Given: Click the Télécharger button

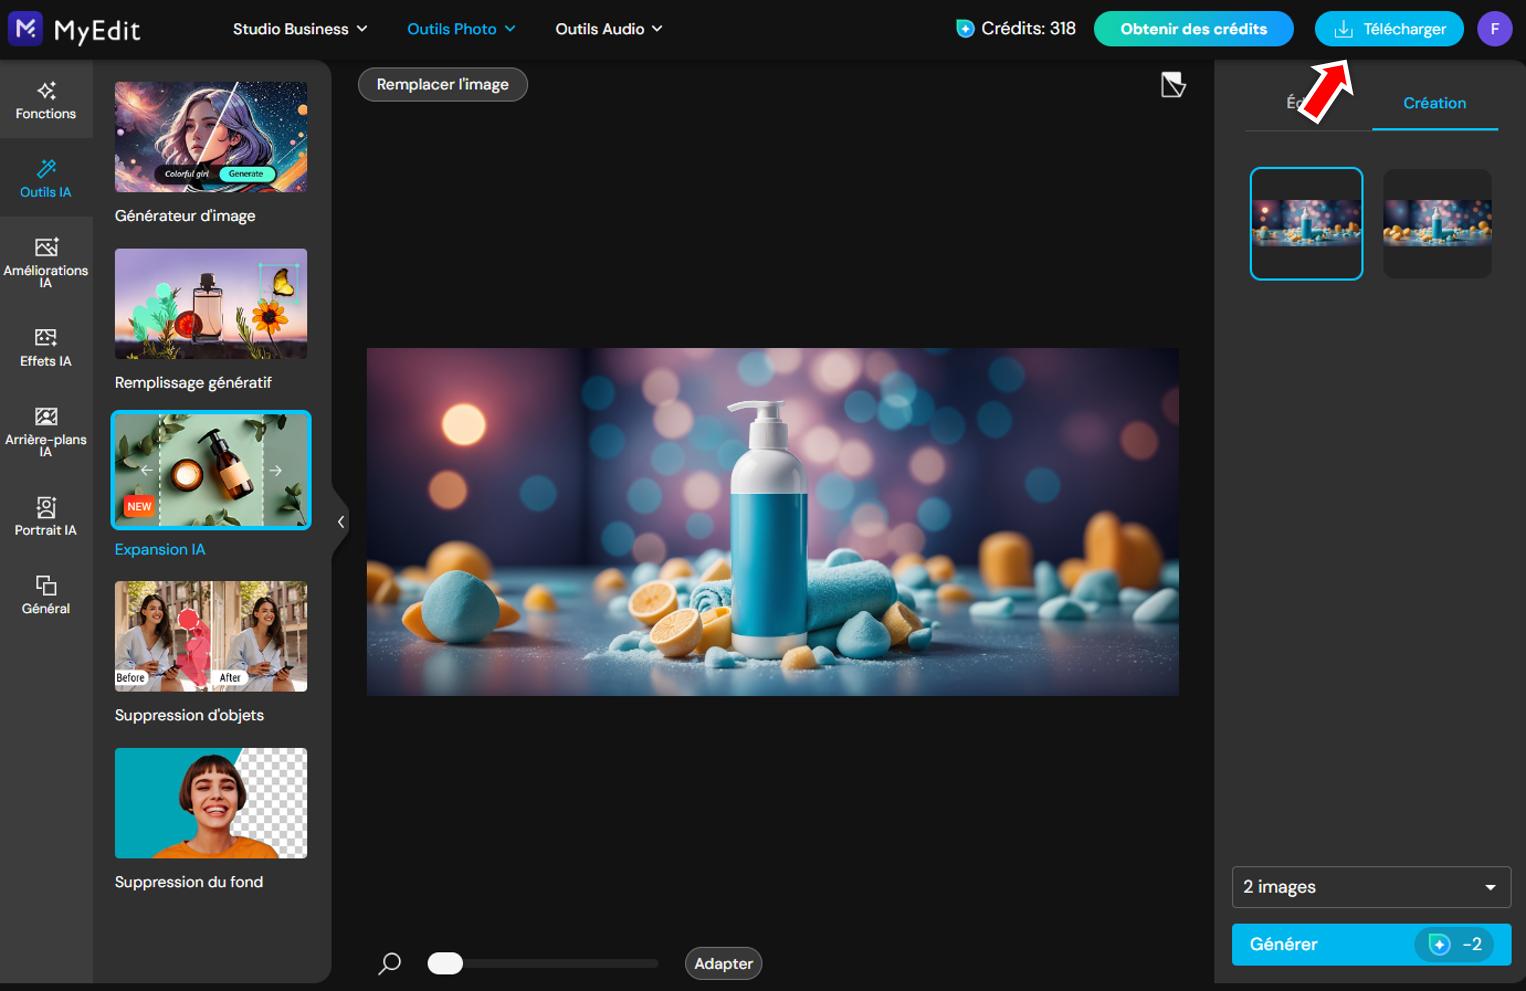Looking at the screenshot, I should (x=1389, y=28).
